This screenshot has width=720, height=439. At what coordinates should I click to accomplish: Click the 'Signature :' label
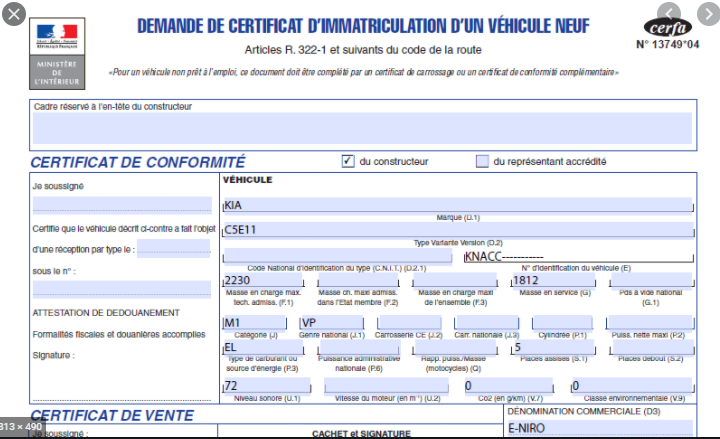[53, 355]
